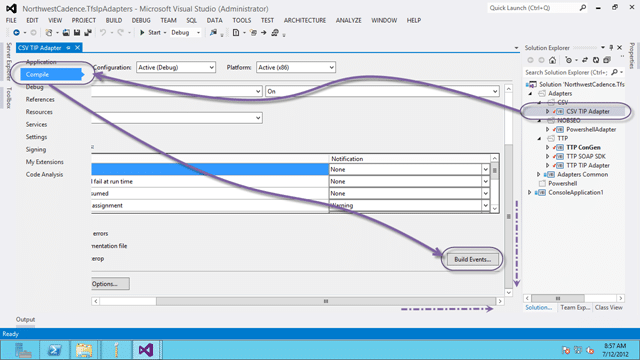Open File Explorer from the taskbar

tap(84, 350)
